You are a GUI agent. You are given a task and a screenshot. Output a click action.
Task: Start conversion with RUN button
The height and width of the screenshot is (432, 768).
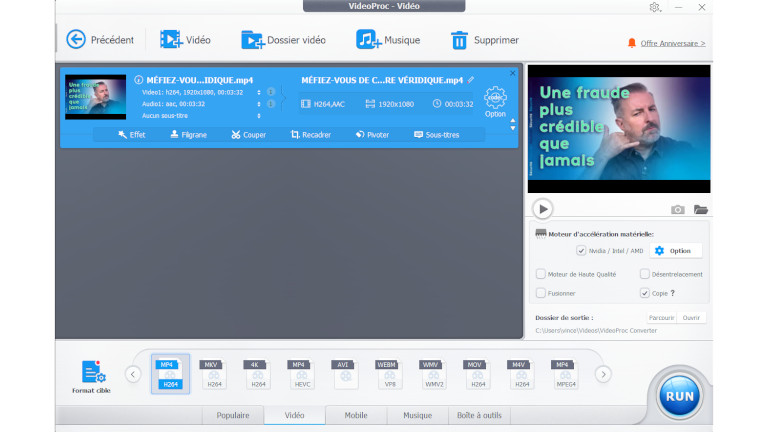(x=679, y=396)
